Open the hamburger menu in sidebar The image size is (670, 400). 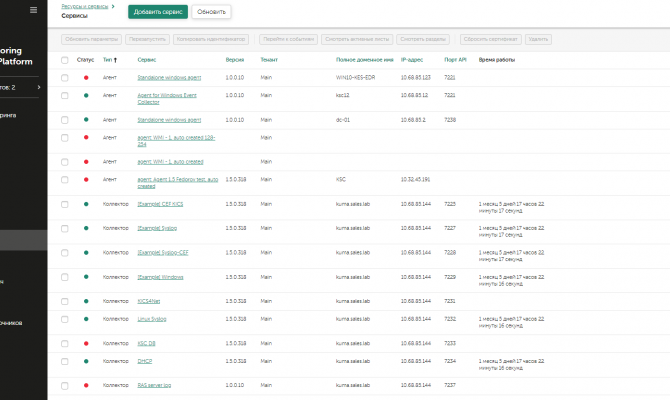click(x=33, y=10)
